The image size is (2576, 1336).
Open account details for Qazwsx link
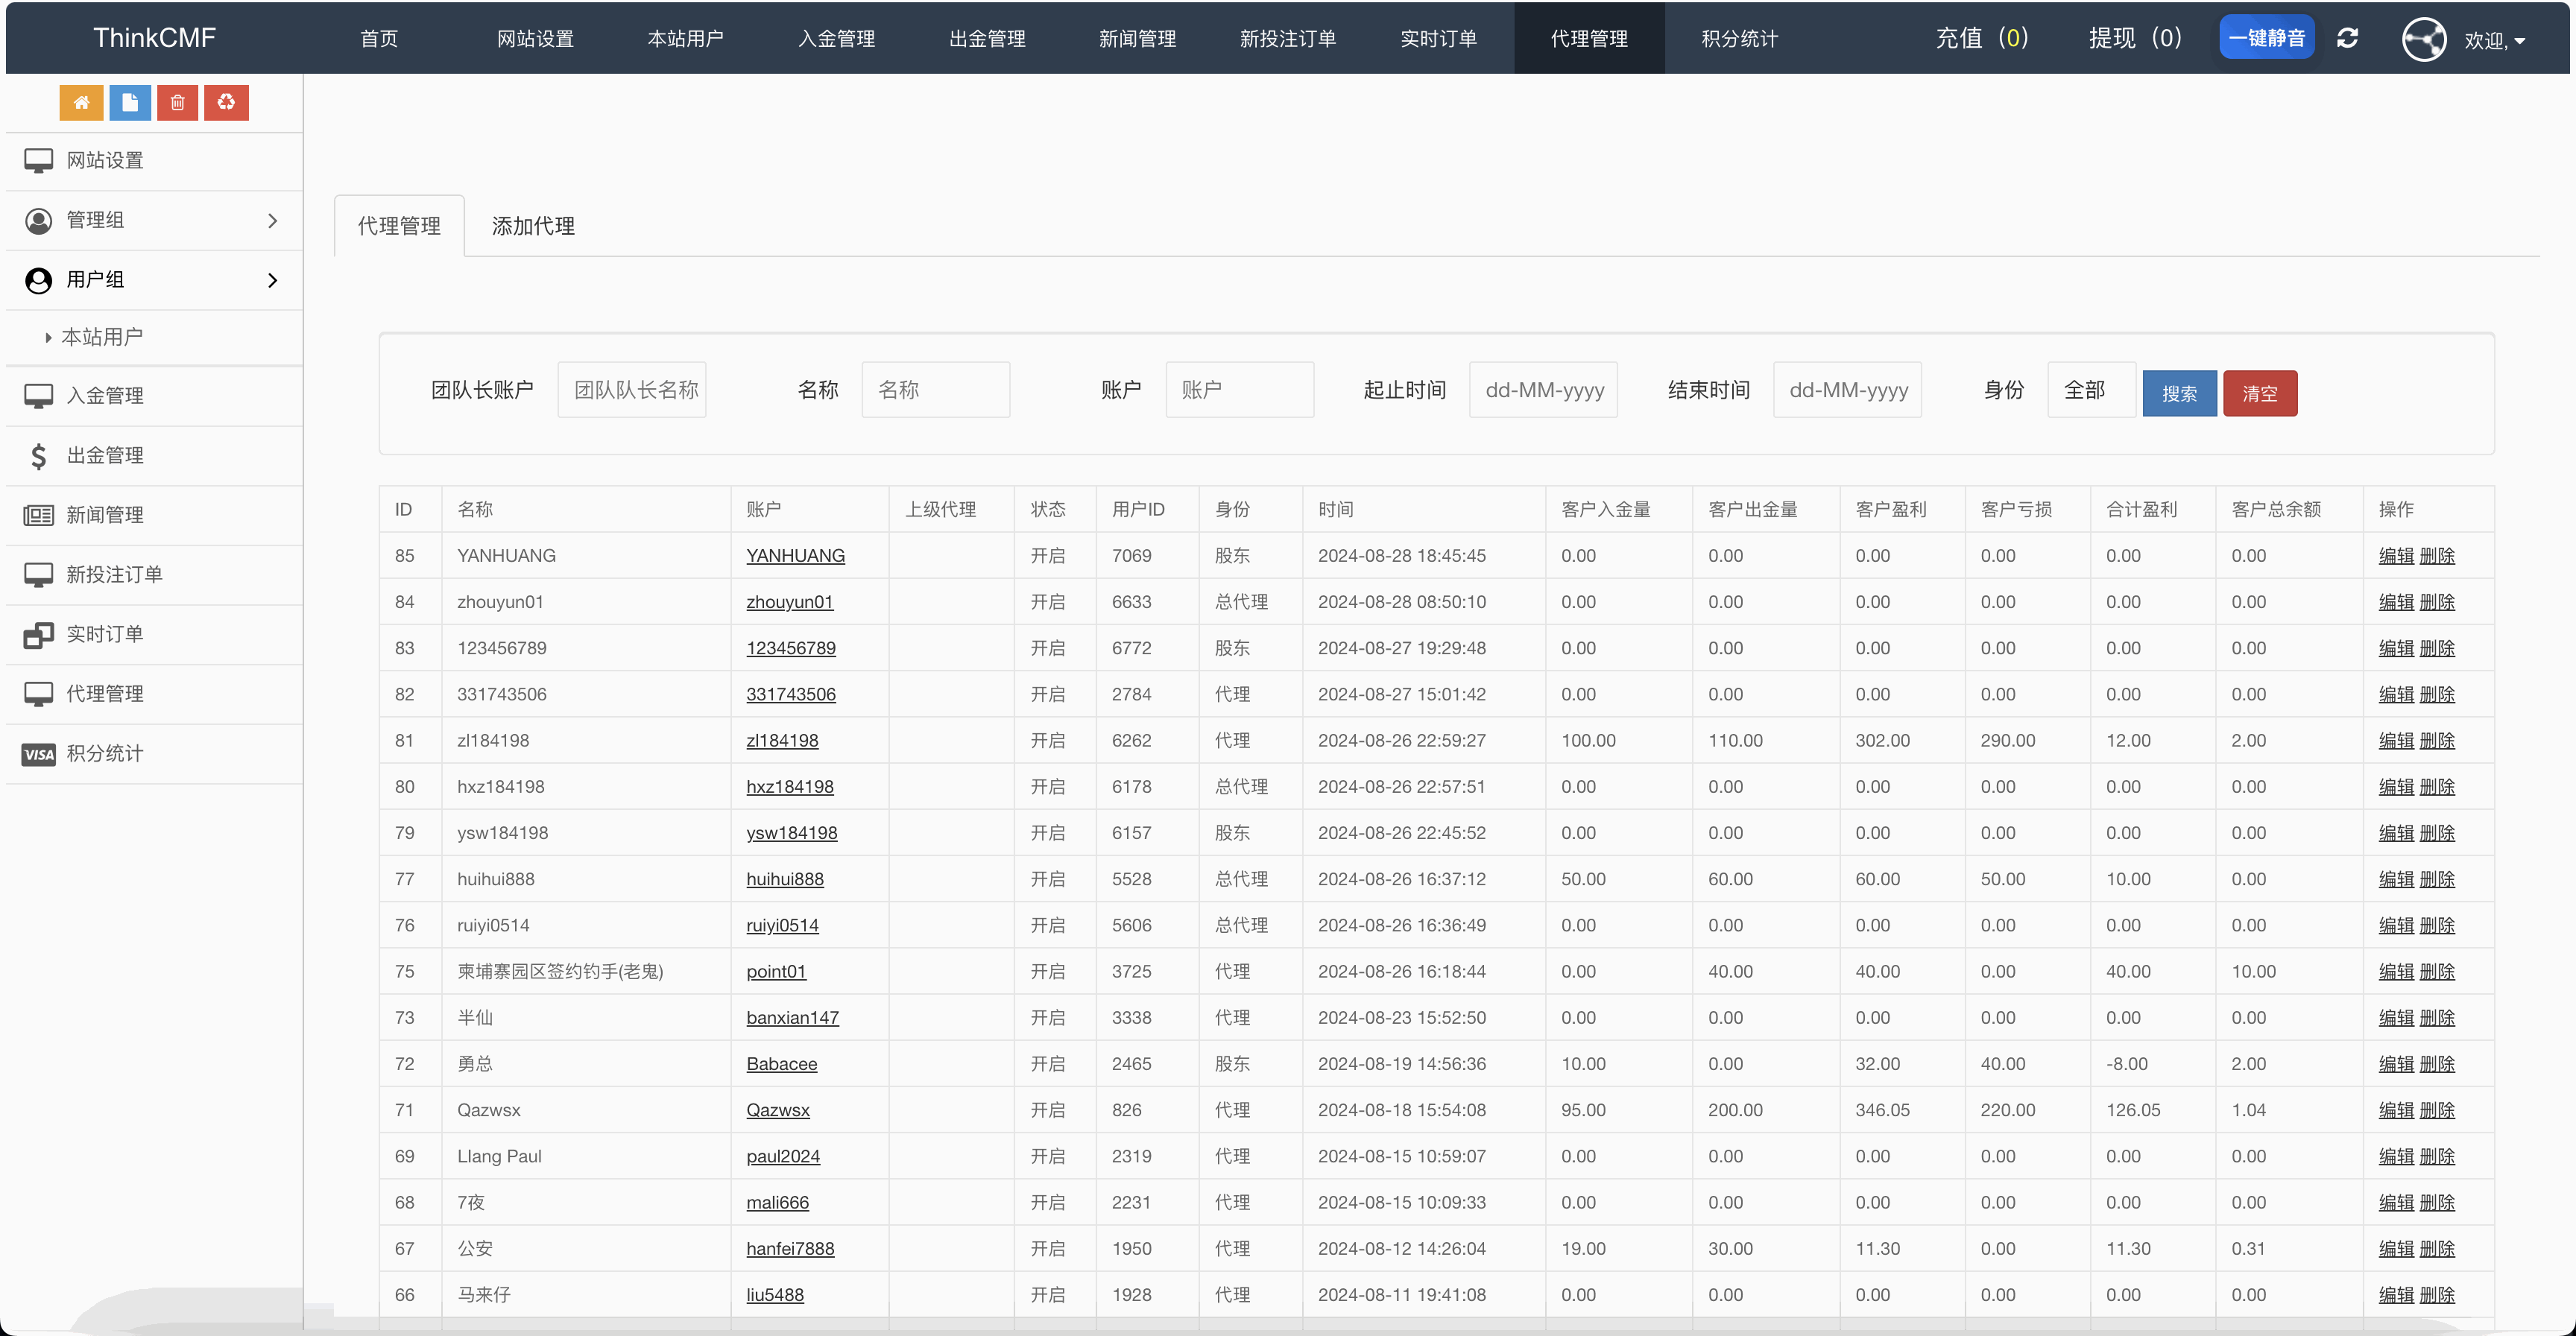coord(778,1110)
